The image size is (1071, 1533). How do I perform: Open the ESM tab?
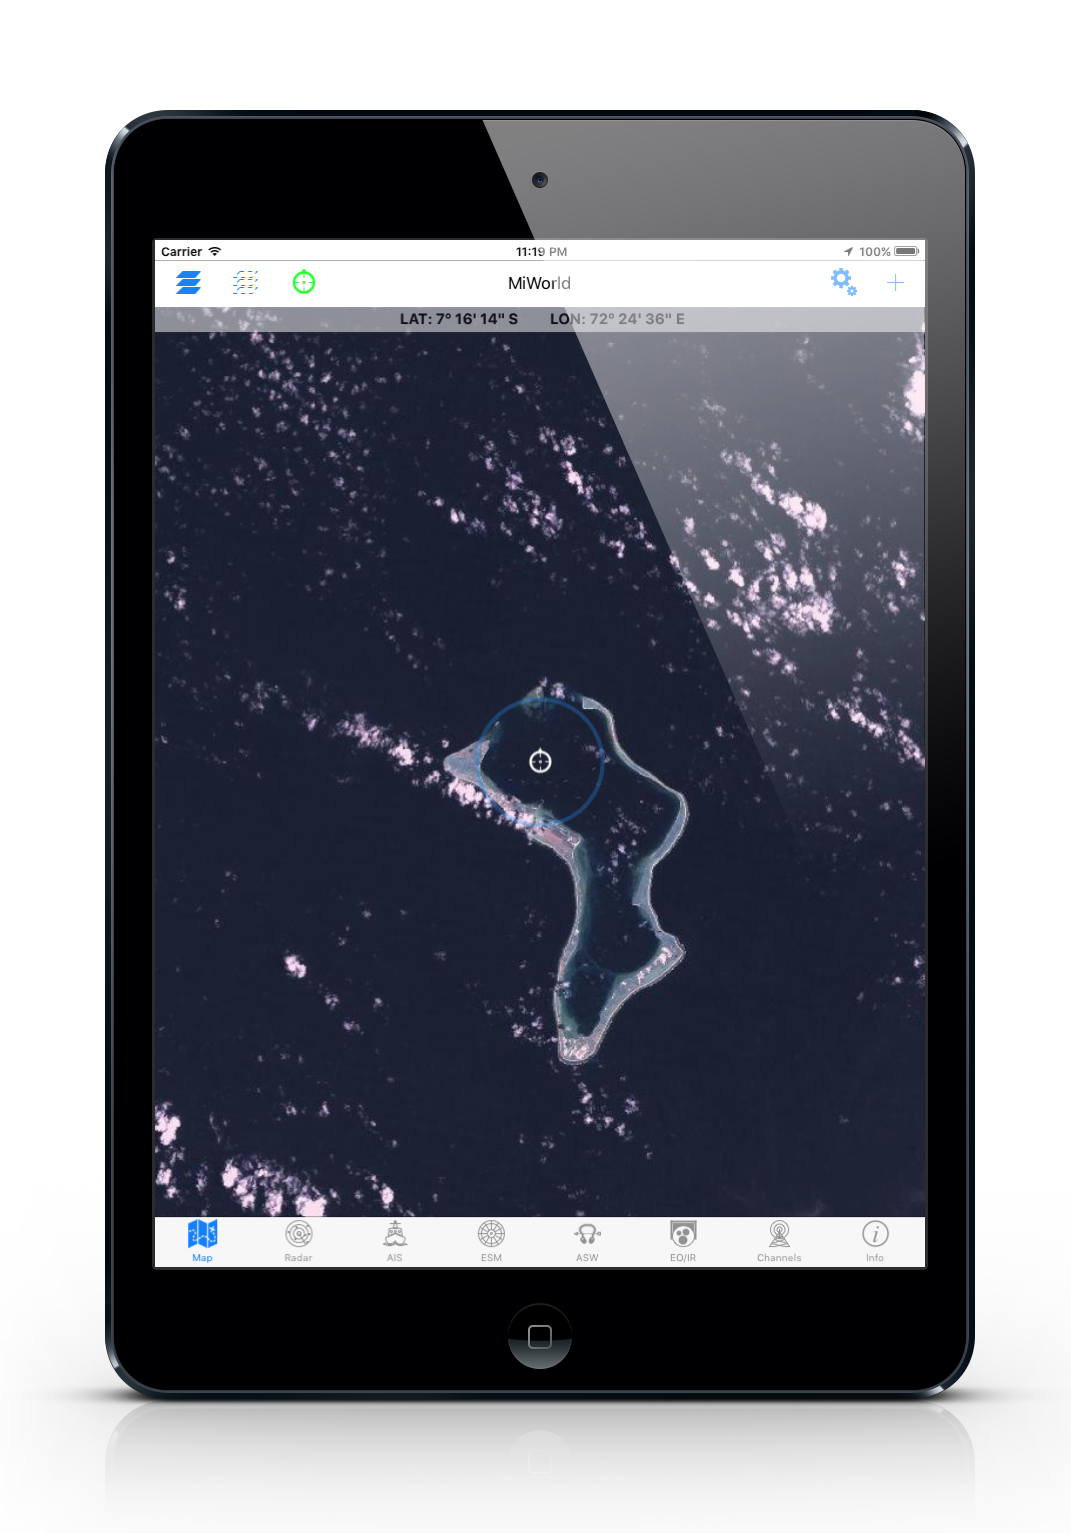click(x=491, y=1241)
